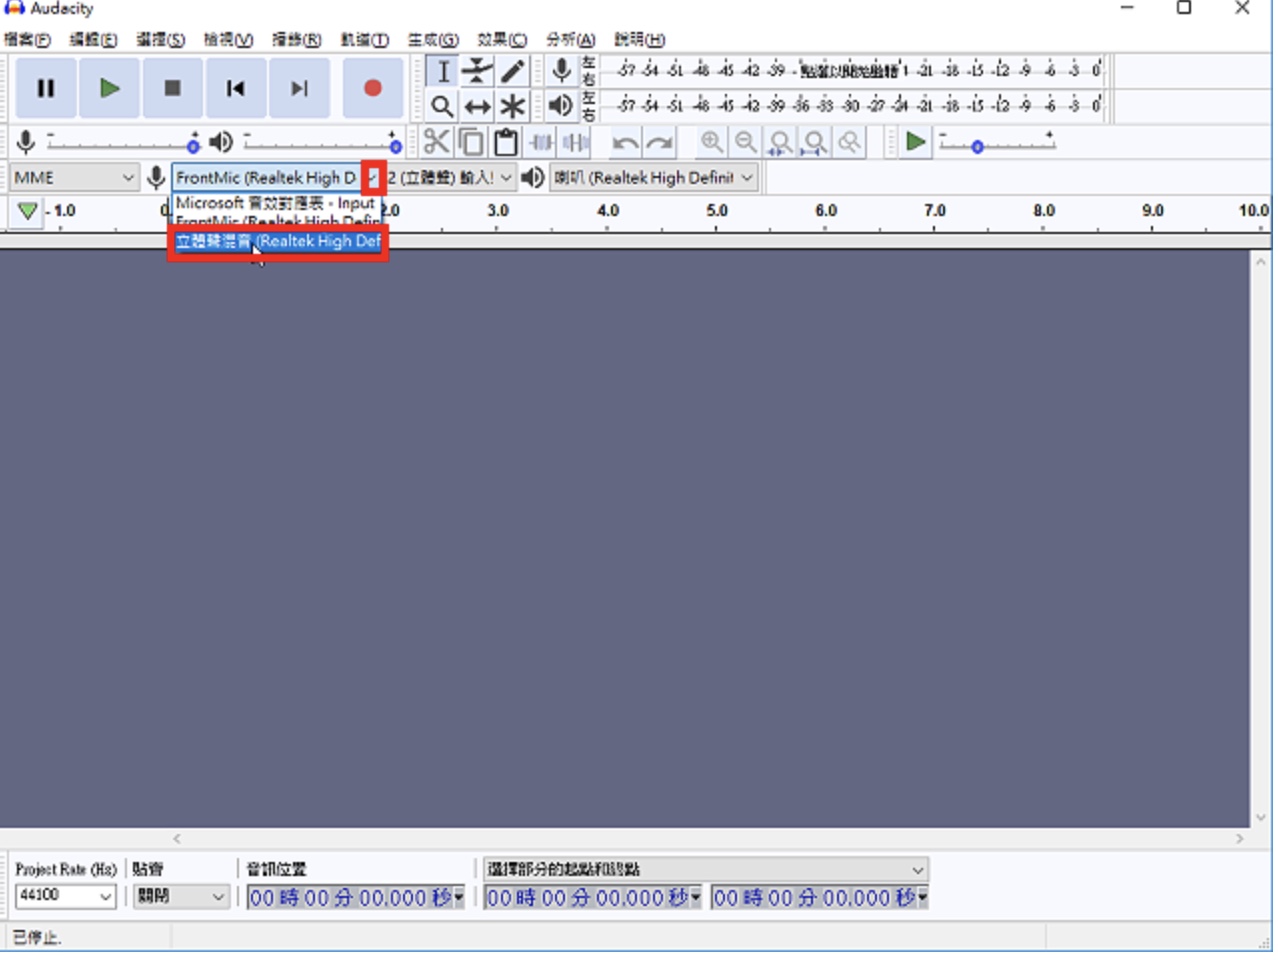The height and width of the screenshot is (960, 1278).
Task: Open the 分析(A) menu
Action: pos(571,40)
